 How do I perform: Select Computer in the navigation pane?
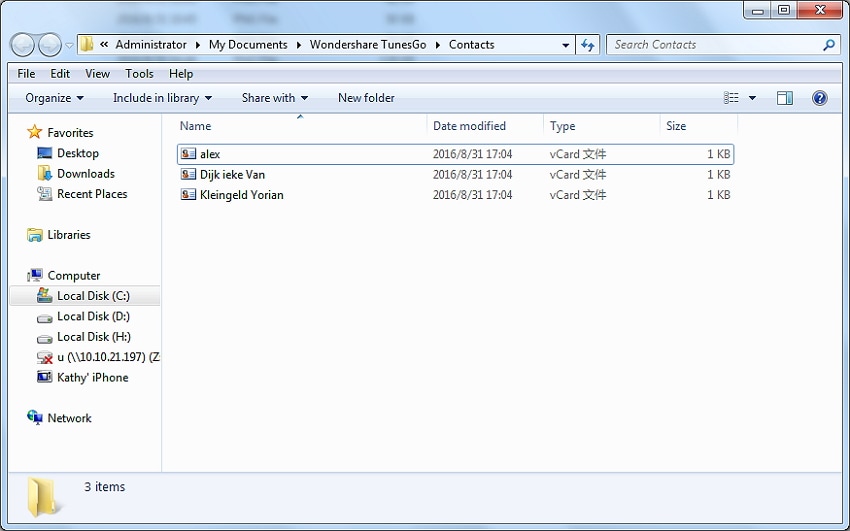coord(74,276)
